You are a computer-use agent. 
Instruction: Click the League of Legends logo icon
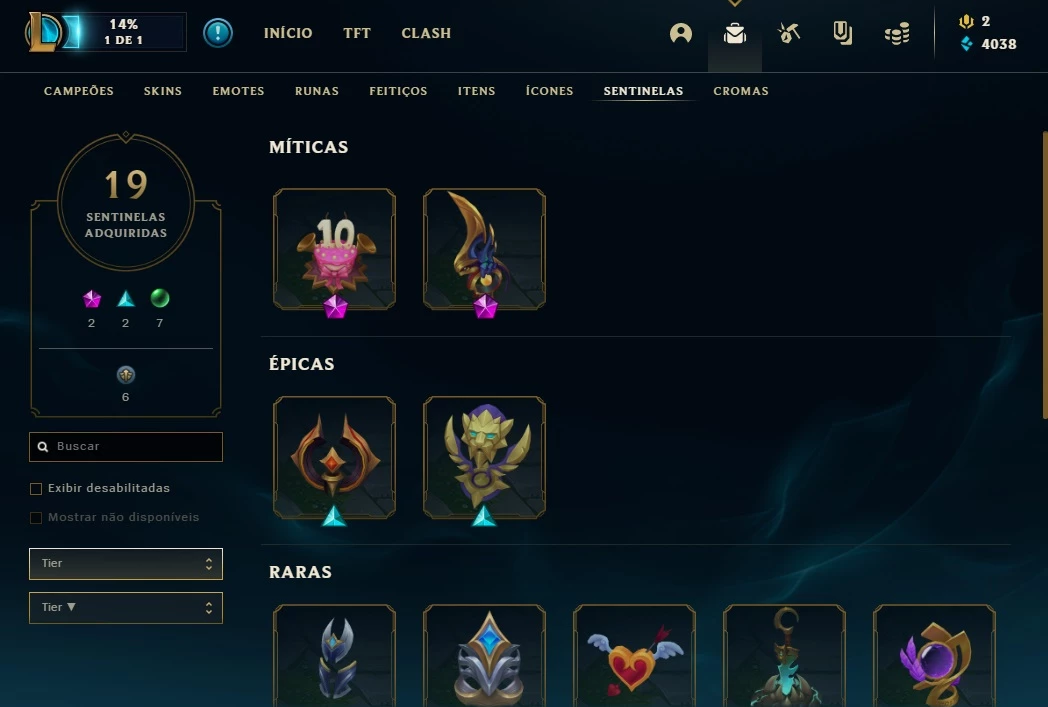pyautogui.click(x=44, y=32)
